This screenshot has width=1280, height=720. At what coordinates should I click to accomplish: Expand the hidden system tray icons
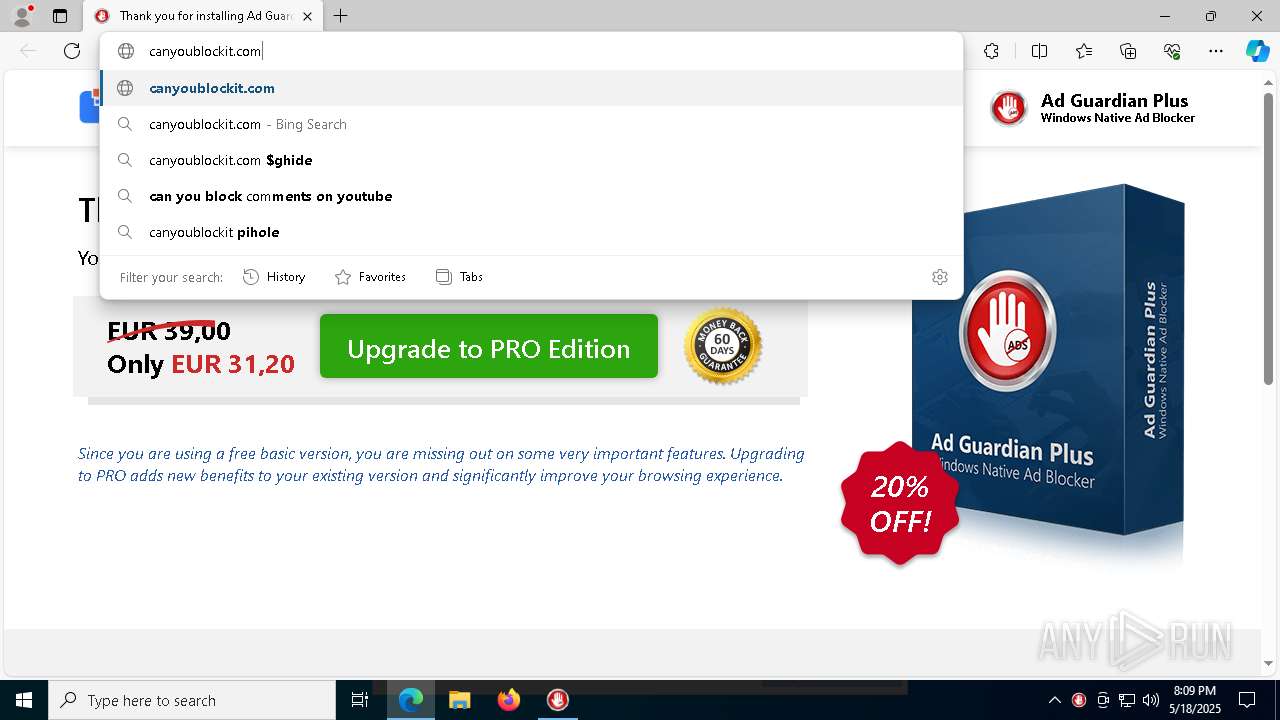1054,700
